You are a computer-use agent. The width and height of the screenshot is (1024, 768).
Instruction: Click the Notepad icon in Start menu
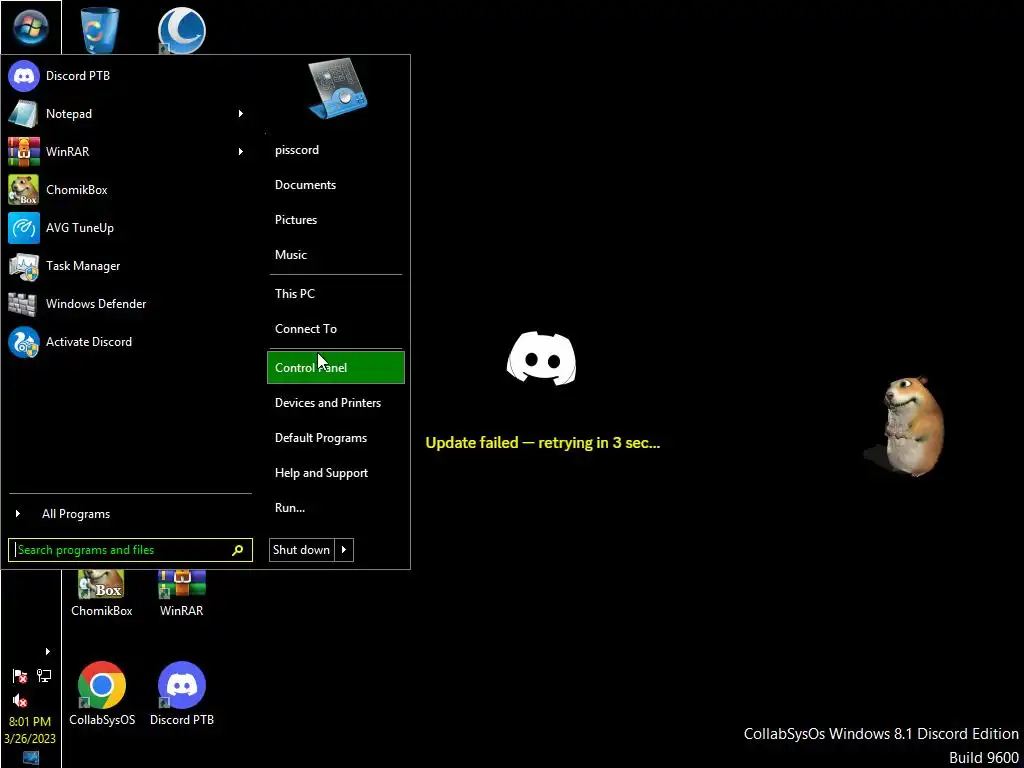[x=24, y=114]
